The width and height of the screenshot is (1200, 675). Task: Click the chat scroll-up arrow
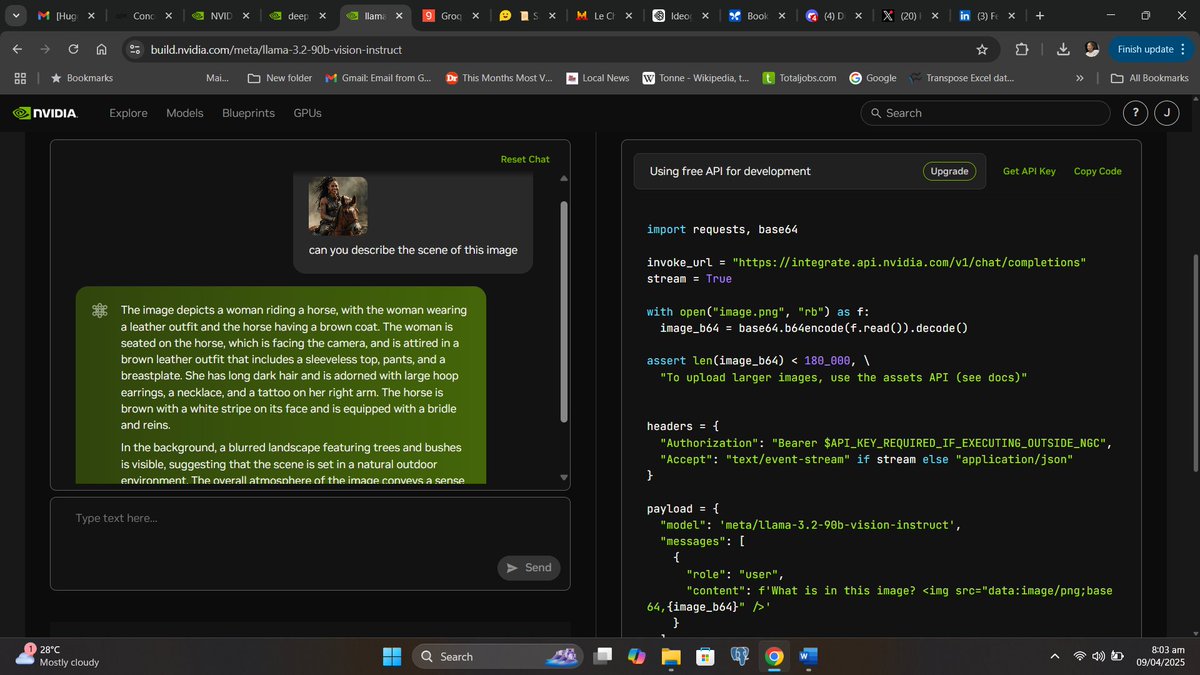tap(563, 178)
